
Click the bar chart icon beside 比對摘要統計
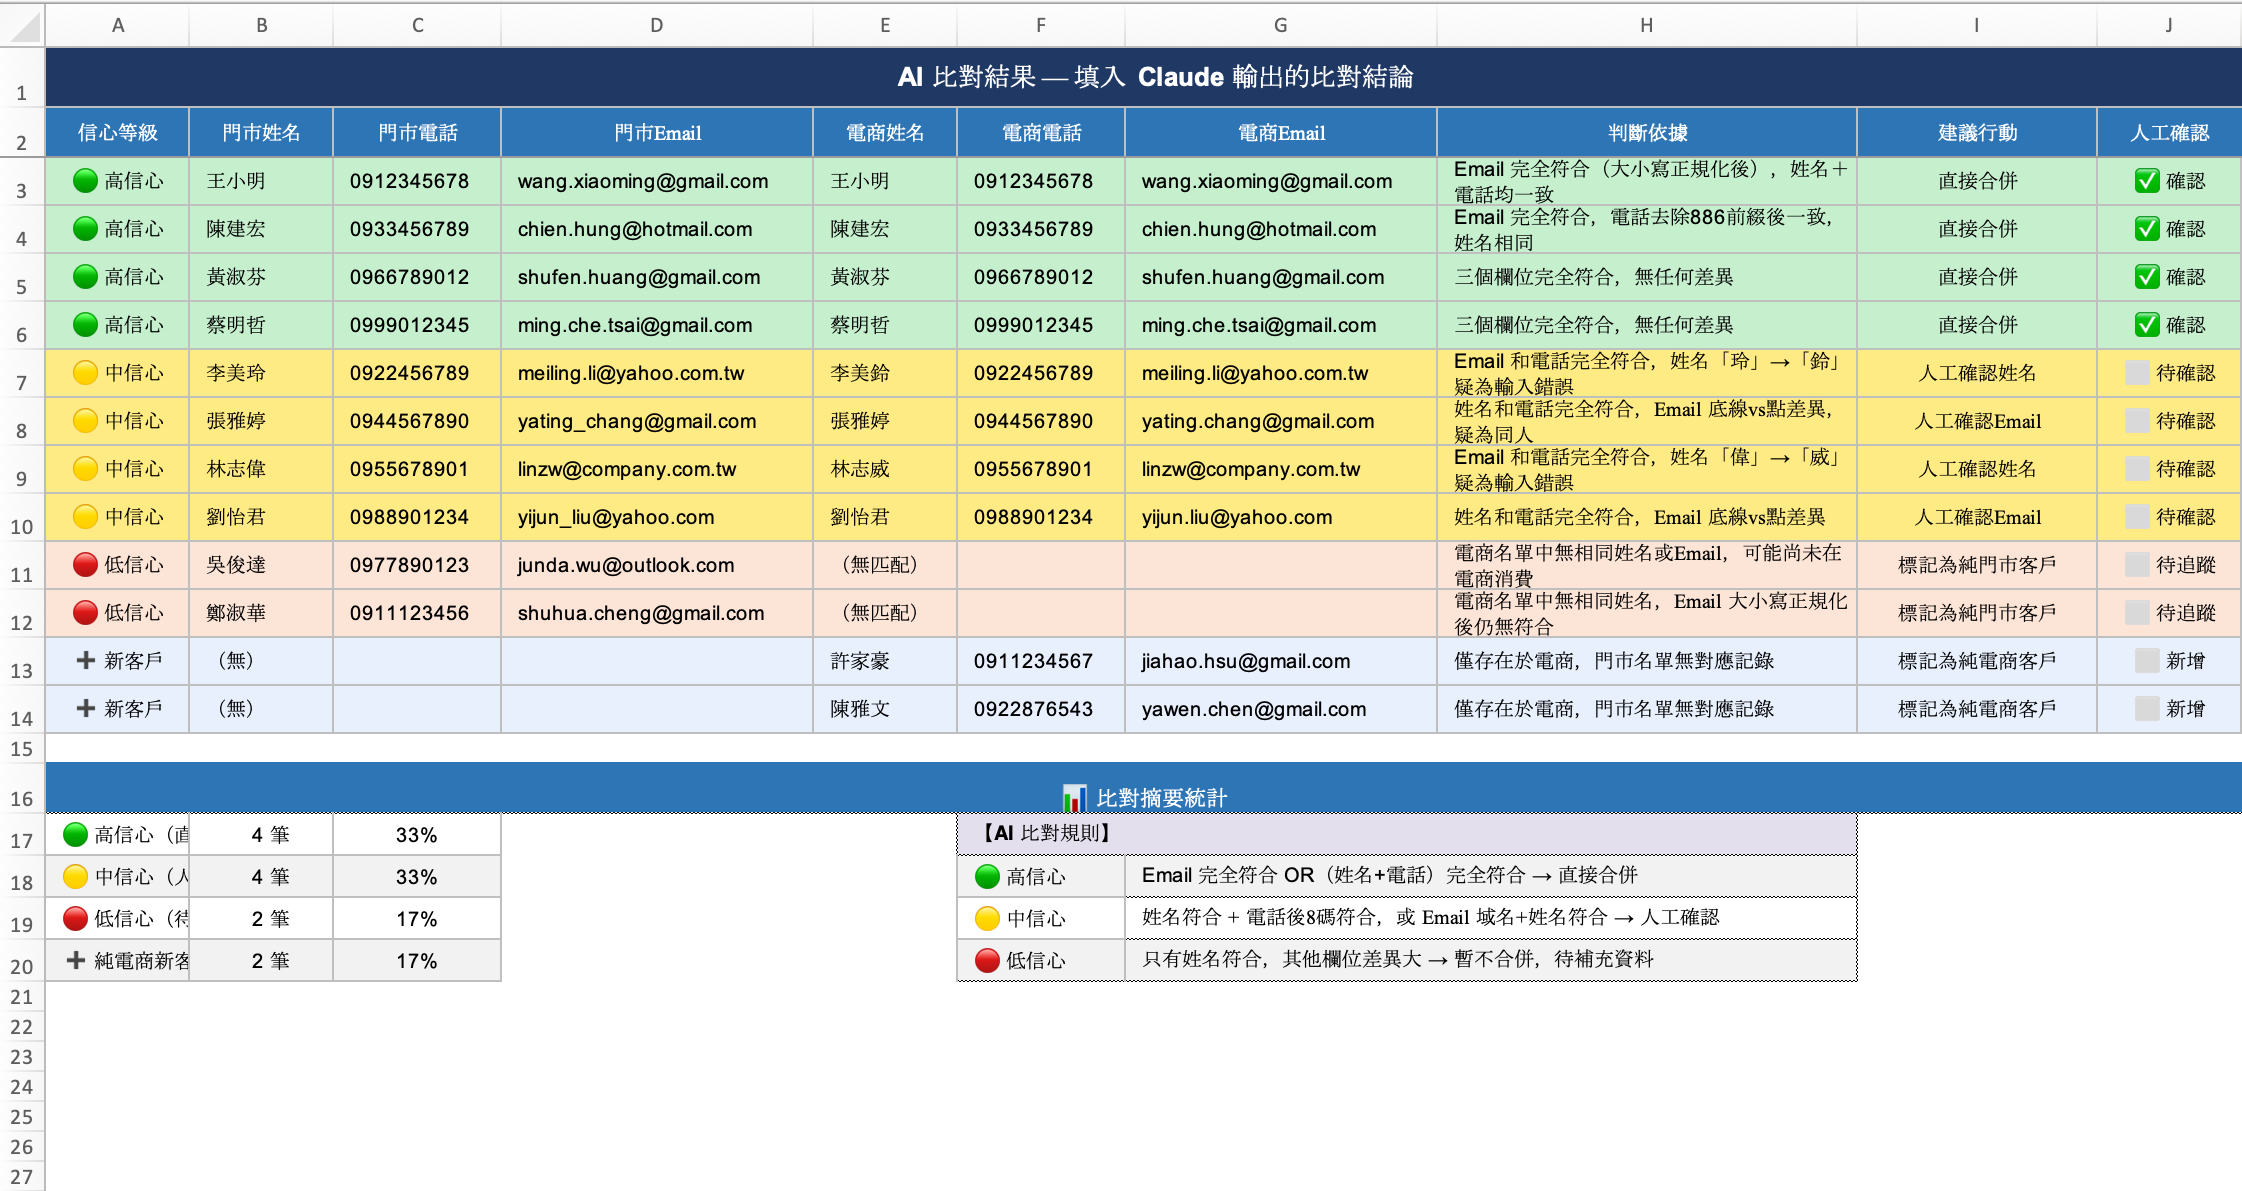coord(1074,798)
